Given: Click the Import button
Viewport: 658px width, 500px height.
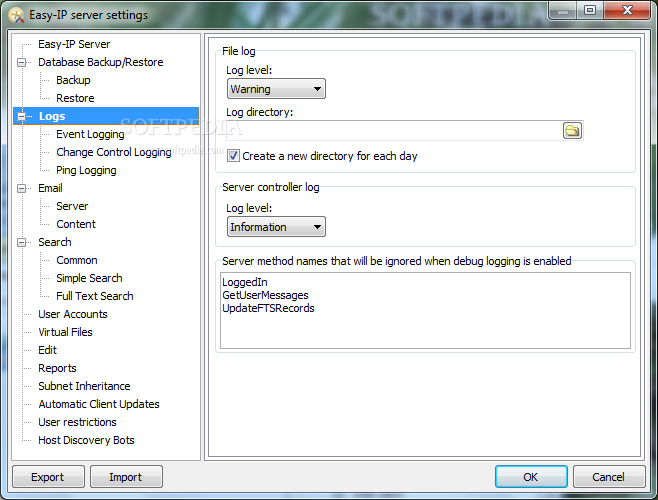Looking at the screenshot, I should click(126, 476).
